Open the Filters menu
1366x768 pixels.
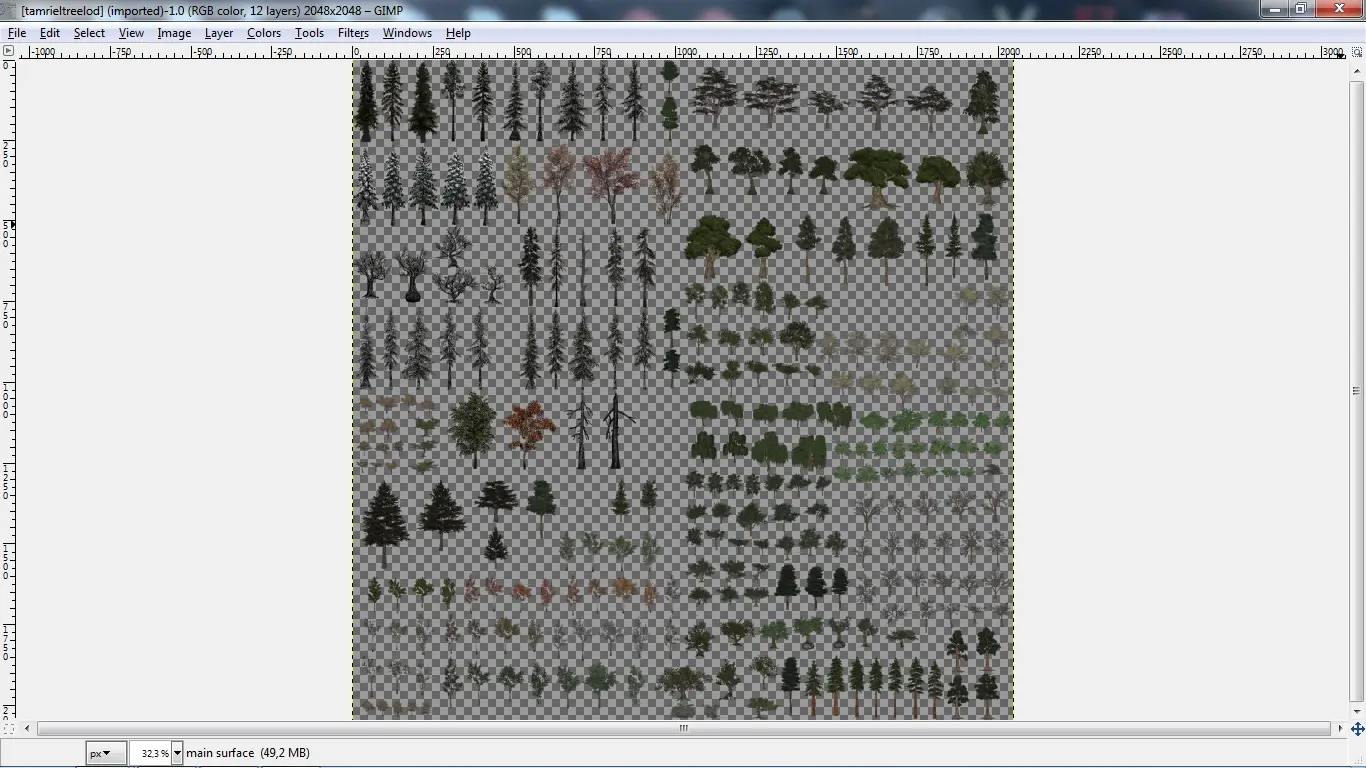tap(353, 33)
